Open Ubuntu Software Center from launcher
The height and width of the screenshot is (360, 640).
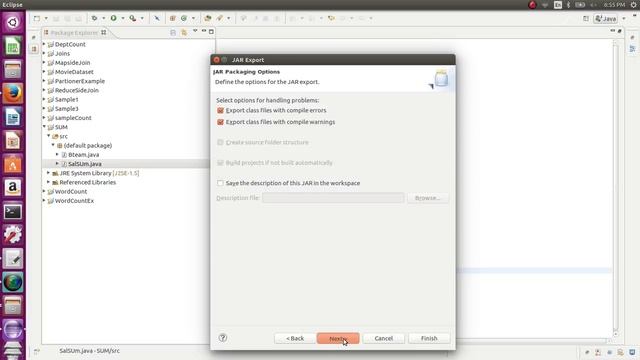(x=13, y=164)
